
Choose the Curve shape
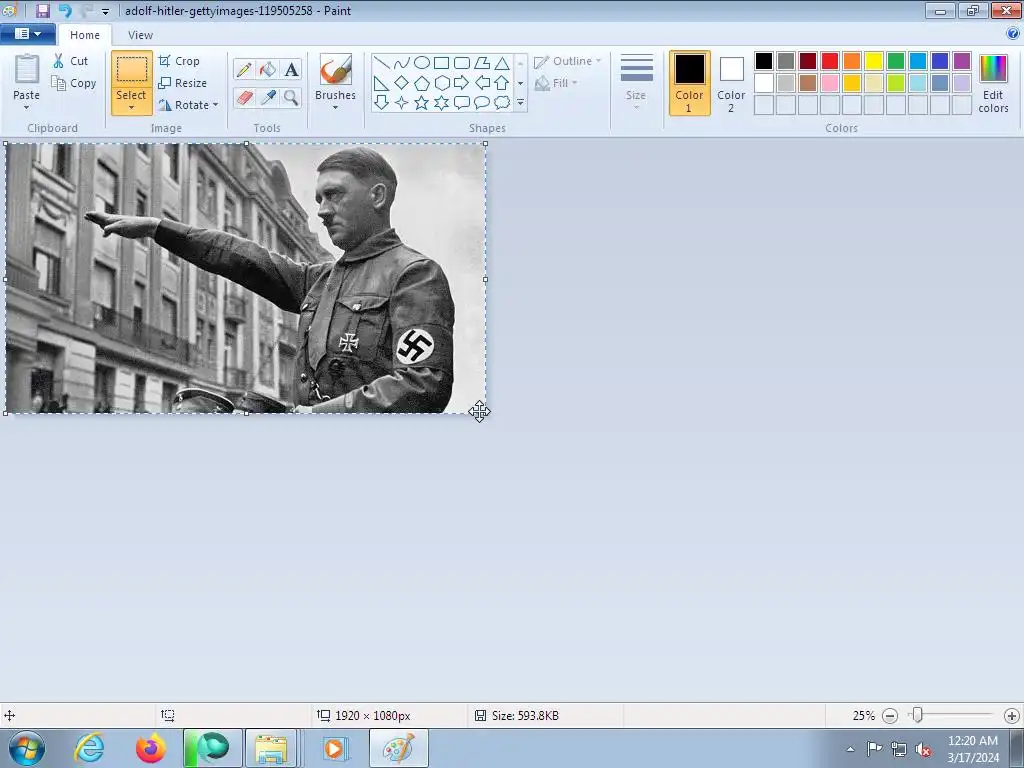(402, 63)
